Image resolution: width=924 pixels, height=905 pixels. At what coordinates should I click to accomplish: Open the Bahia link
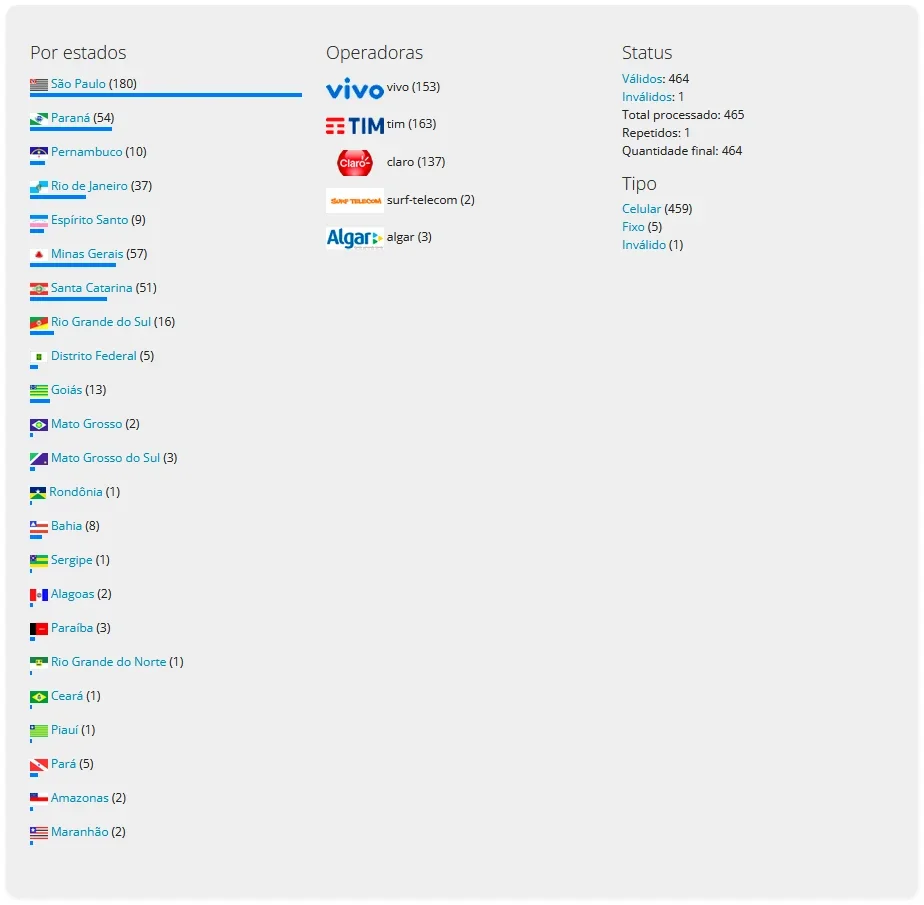tap(67, 526)
